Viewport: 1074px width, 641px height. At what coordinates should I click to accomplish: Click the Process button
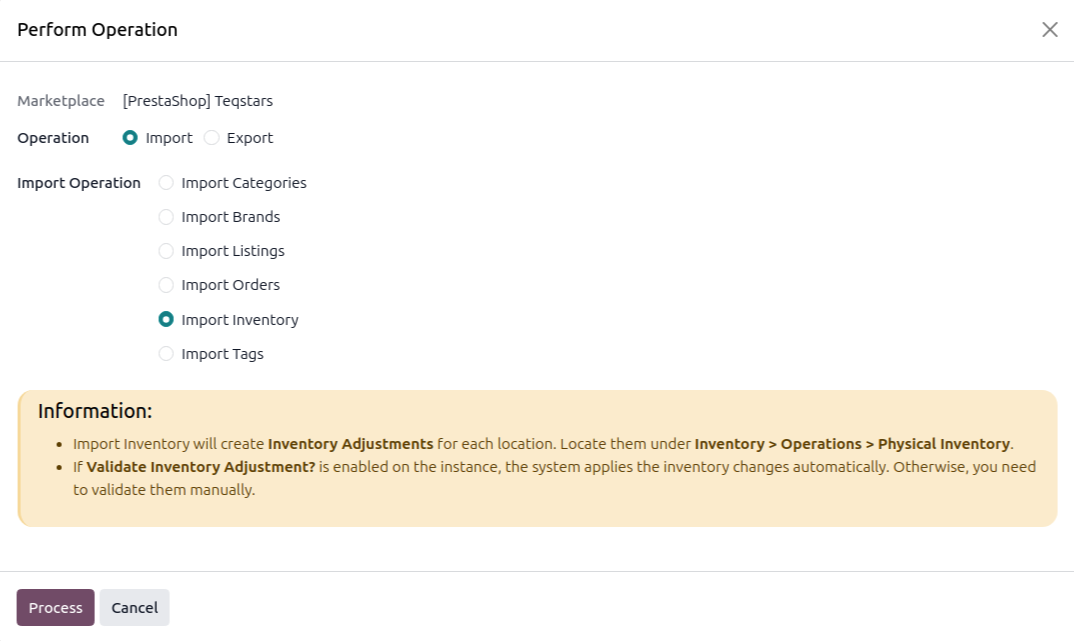tap(55, 607)
